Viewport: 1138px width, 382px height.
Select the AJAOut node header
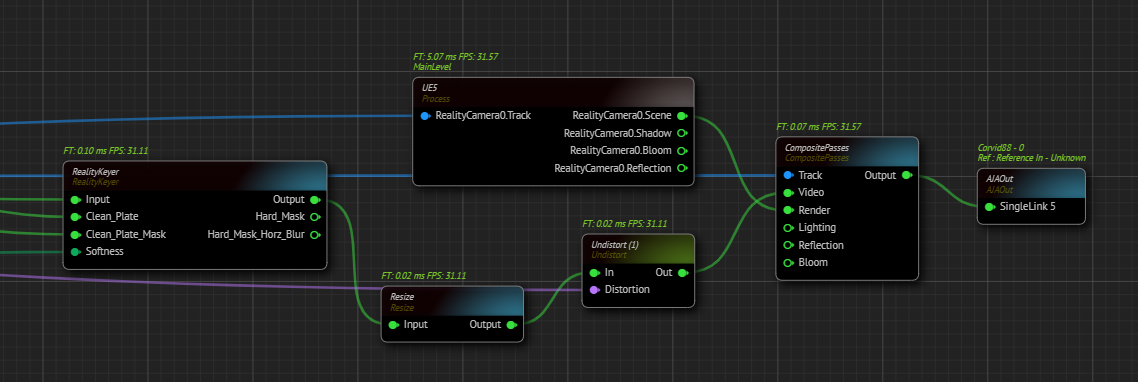tap(1031, 183)
